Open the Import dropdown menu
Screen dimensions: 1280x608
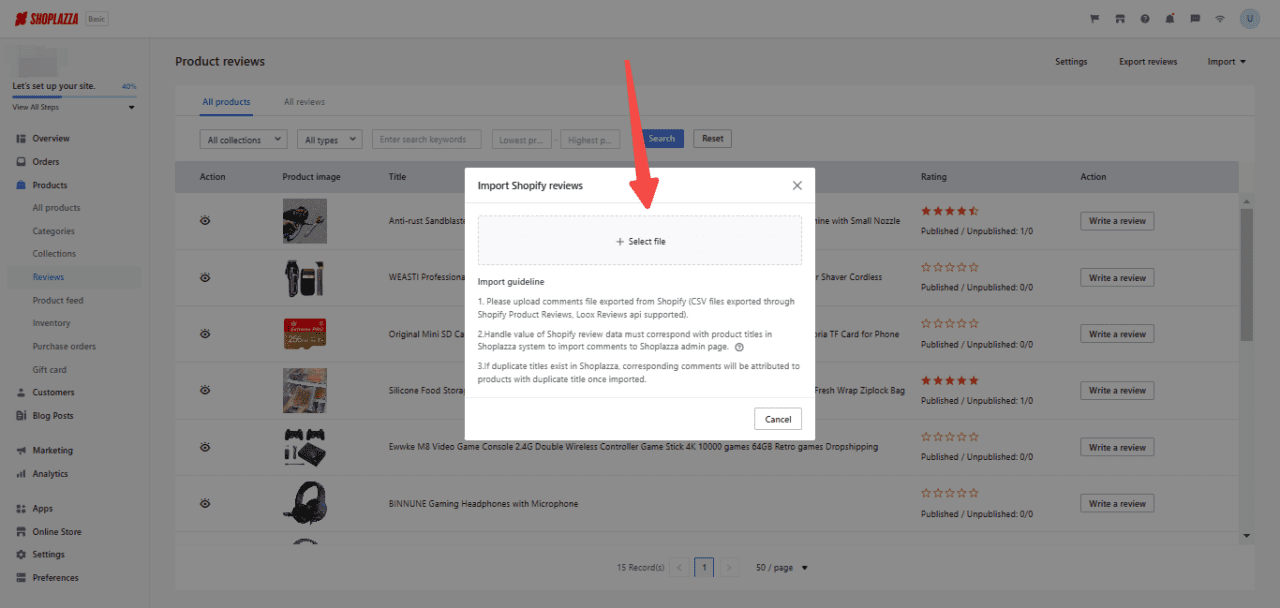(x=1226, y=62)
